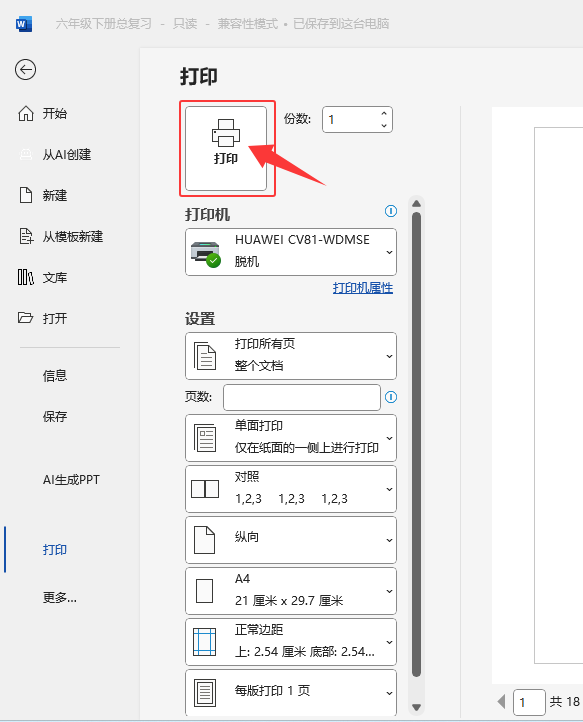Click 从模板新建 in sidebar

(x=73, y=237)
